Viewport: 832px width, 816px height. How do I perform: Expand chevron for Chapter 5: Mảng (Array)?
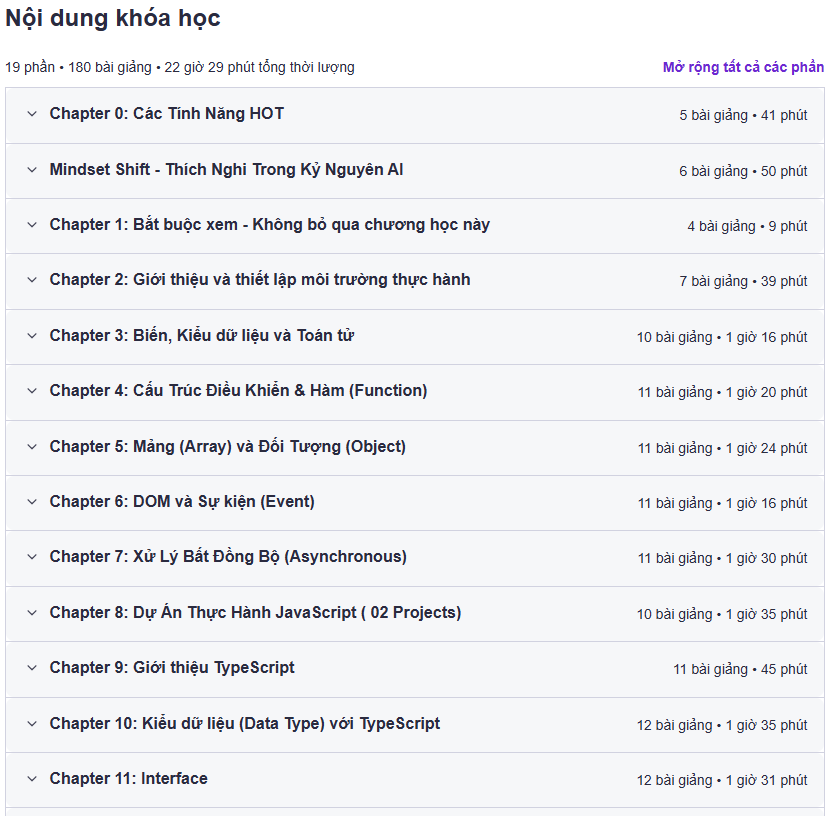(32, 447)
